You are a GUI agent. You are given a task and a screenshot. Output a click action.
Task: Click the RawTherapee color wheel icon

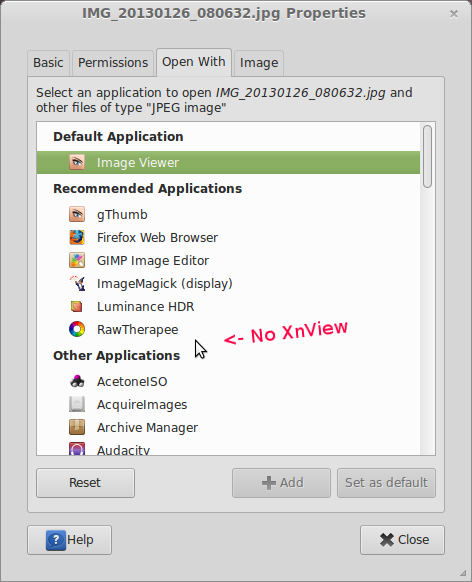(x=77, y=329)
